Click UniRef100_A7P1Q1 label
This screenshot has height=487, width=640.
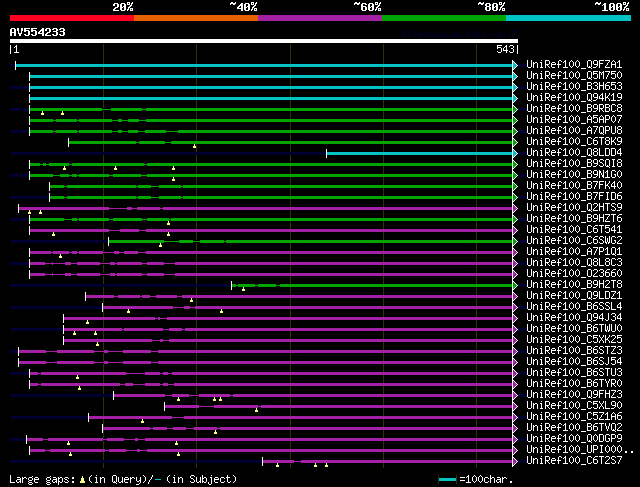pos(574,252)
